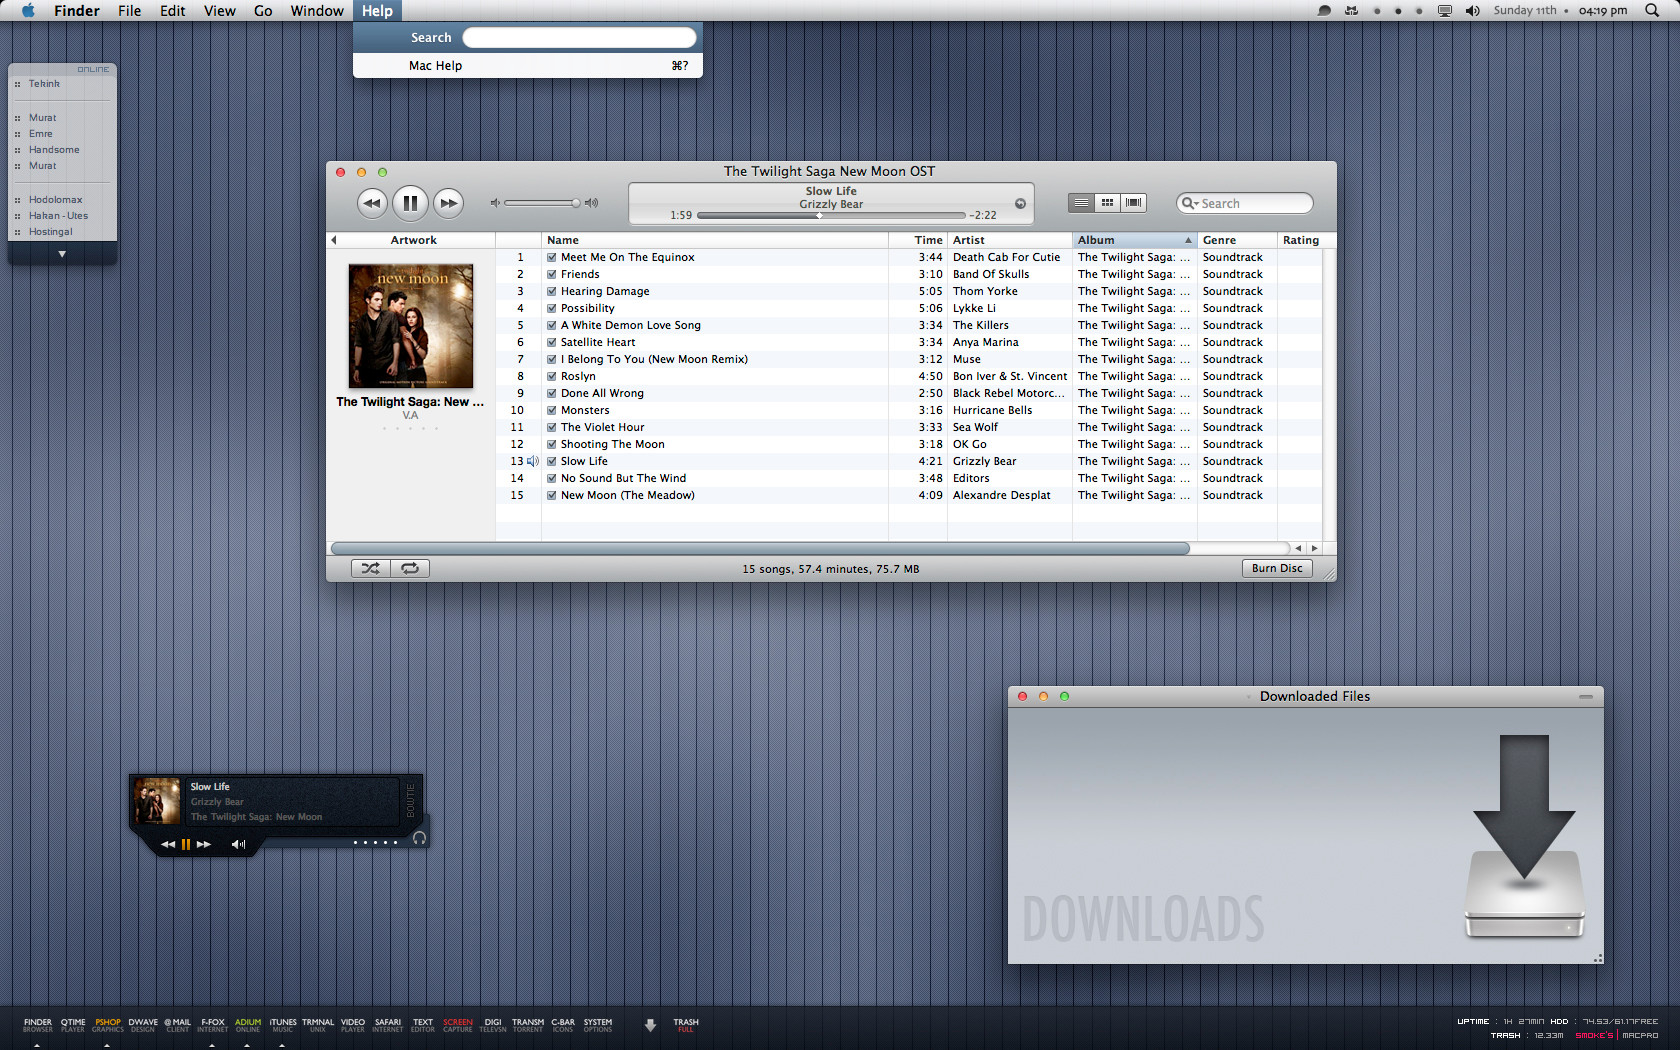Image resolution: width=1680 pixels, height=1050 pixels.
Task: Click into the Help menu Search field
Action: pyautogui.click(x=579, y=38)
